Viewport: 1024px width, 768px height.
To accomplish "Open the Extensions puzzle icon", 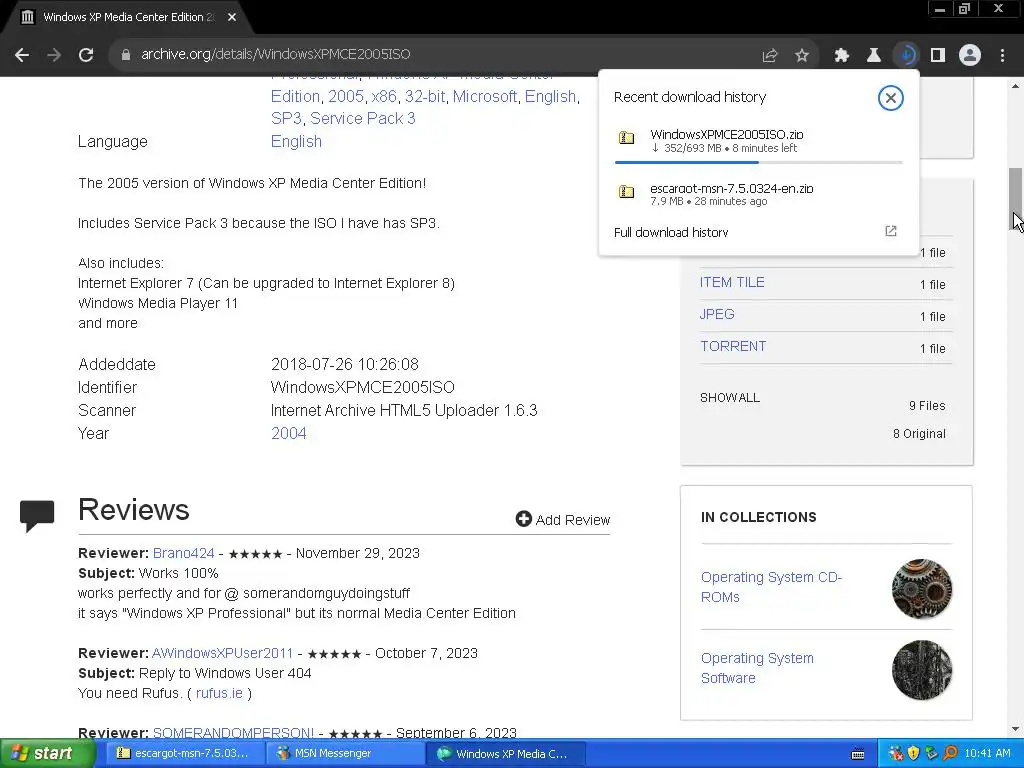I will [x=842, y=56].
